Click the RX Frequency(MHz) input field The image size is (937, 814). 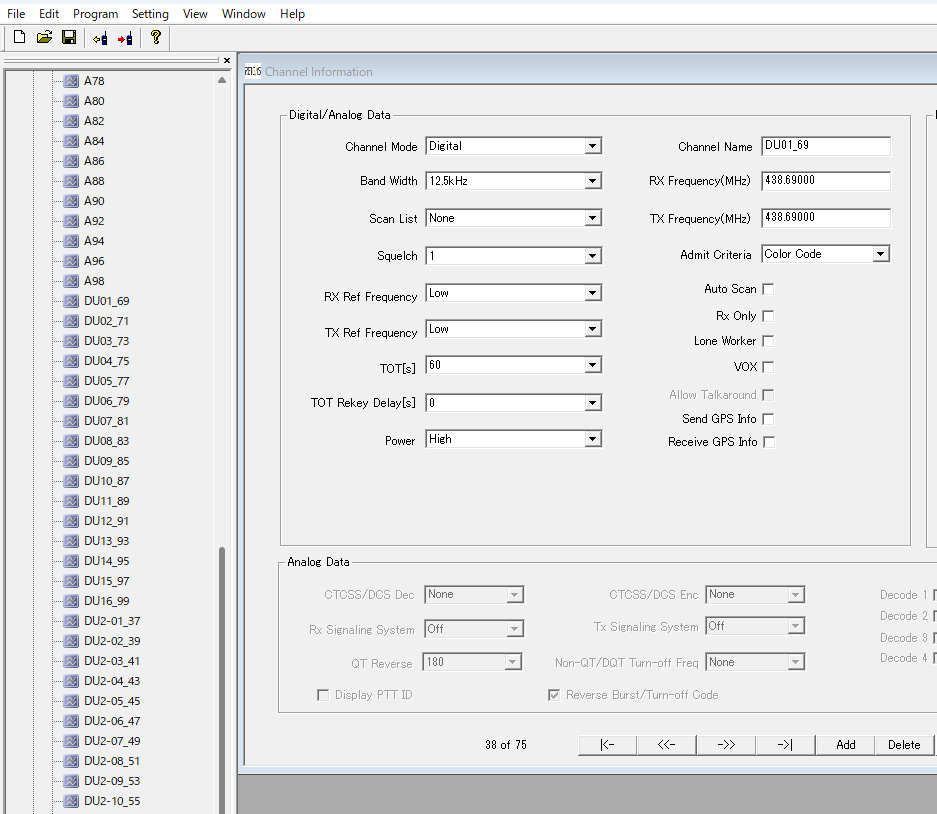[825, 181]
